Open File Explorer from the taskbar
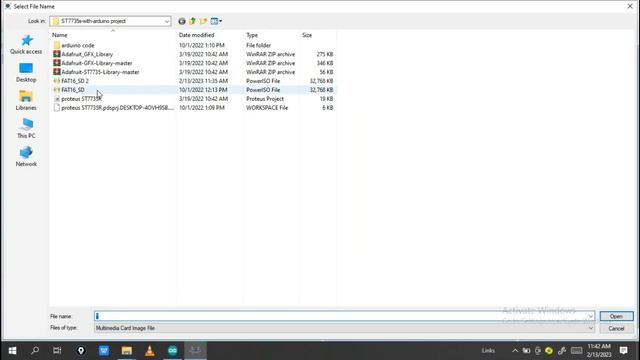The height and width of the screenshot is (360, 640). tap(127, 351)
